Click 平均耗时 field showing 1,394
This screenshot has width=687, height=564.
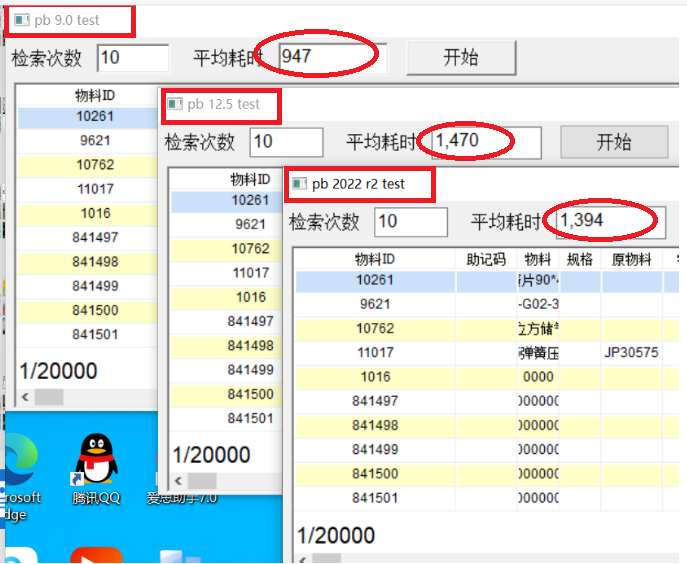[611, 222]
